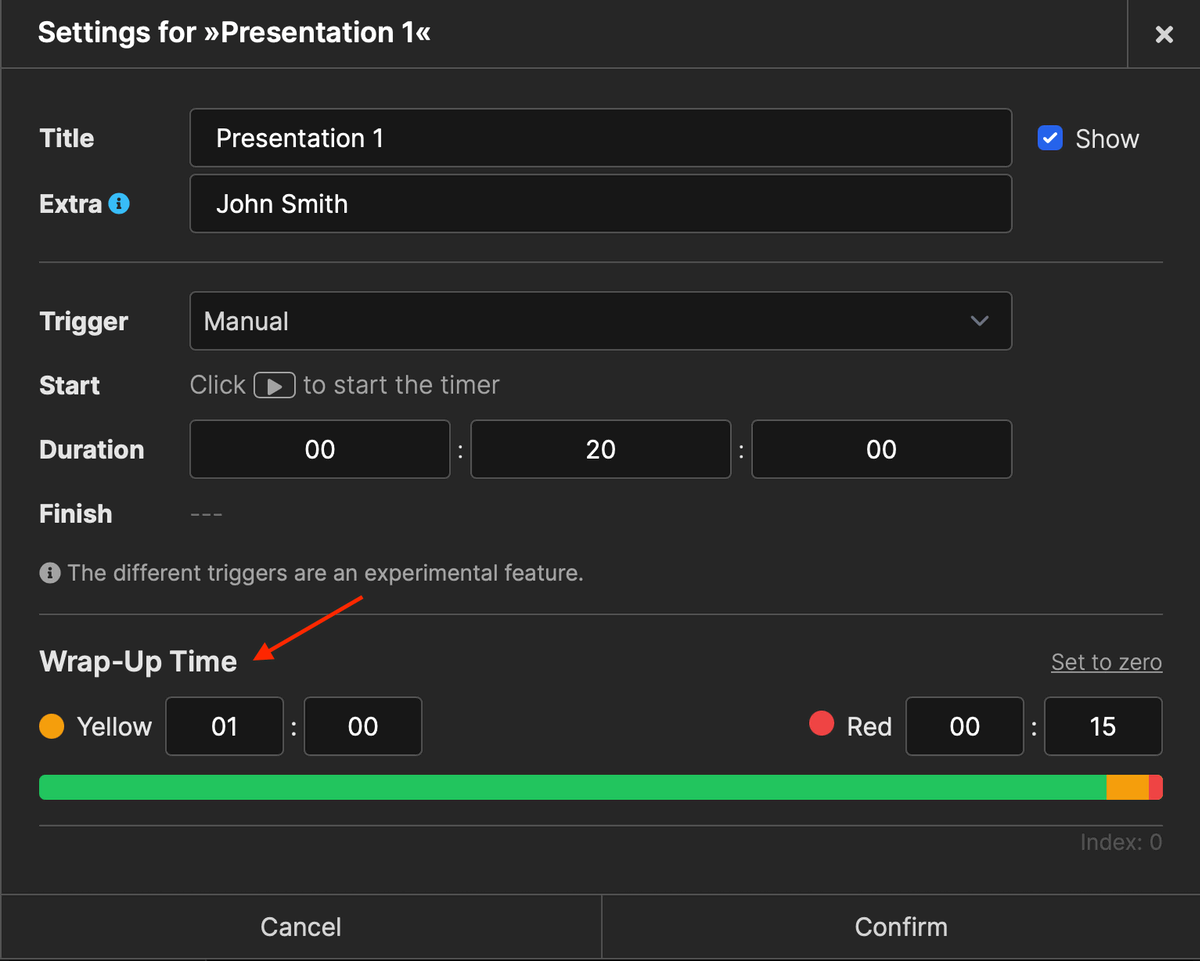Edit the Red wrap-up seconds field showing 15

point(1103,726)
